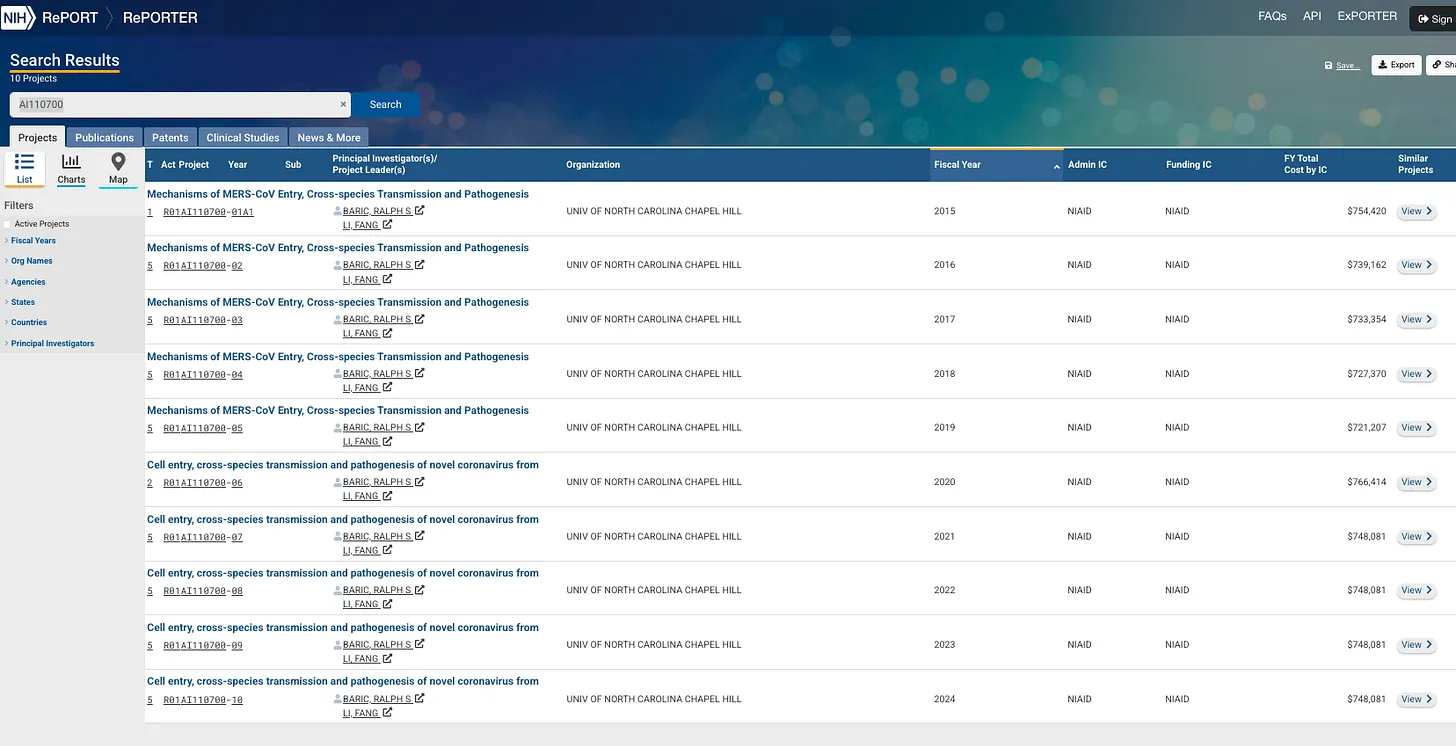The image size is (1456, 746).
Task: Sort by the Funding IC column header
Action: pyautogui.click(x=1188, y=165)
